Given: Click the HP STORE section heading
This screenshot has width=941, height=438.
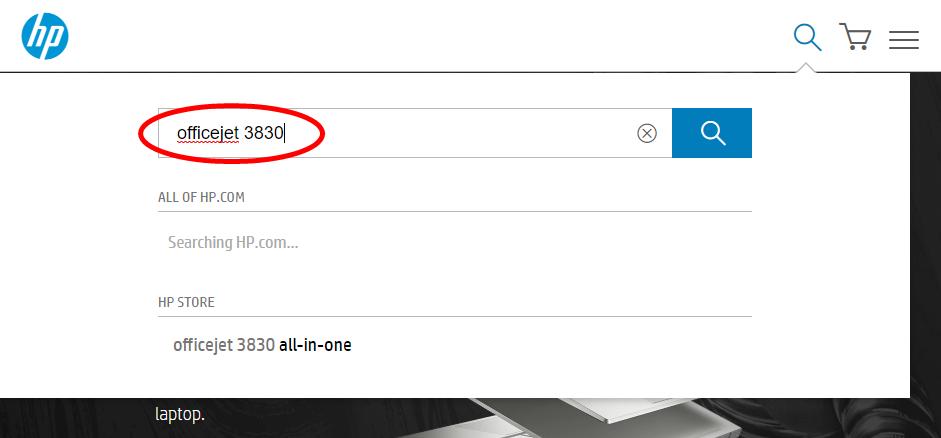Looking at the screenshot, I should click(186, 302).
